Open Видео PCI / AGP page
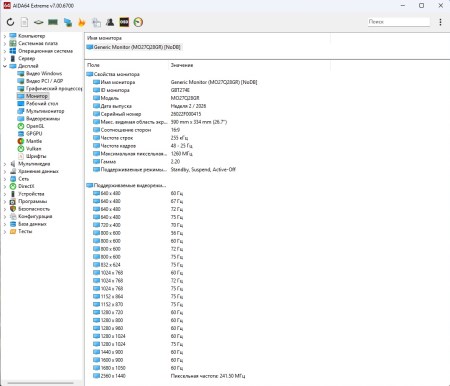This screenshot has width=450, height=386. pyautogui.click(x=44, y=81)
